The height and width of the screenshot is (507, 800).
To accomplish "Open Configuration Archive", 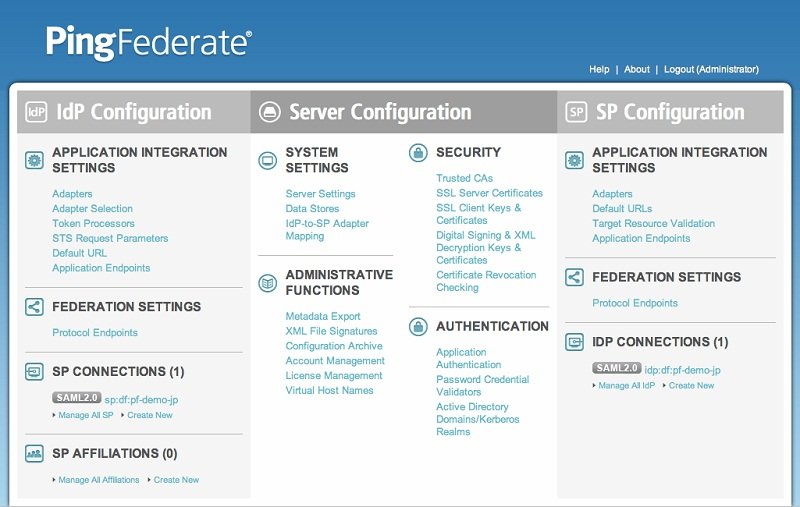I will point(334,346).
